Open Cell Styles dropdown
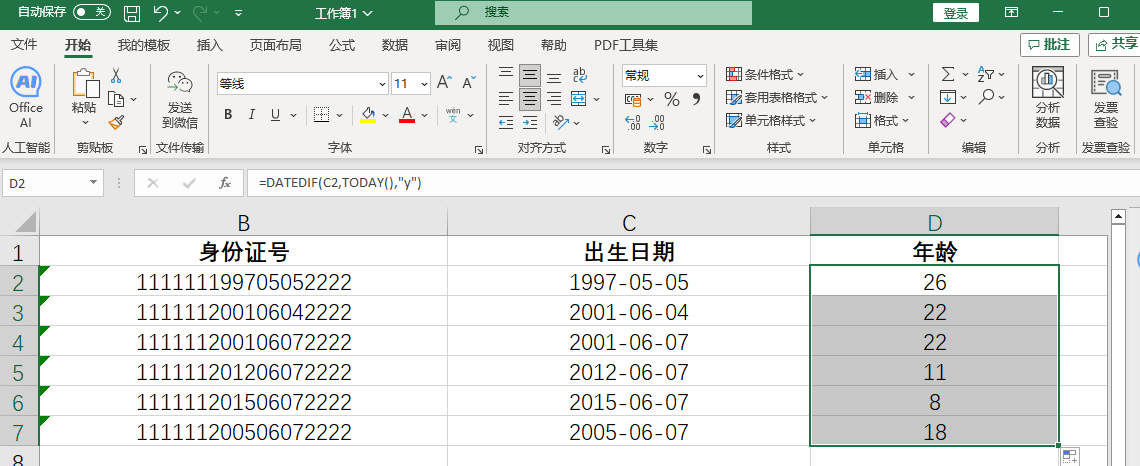The height and width of the screenshot is (466, 1140). [x=772, y=121]
